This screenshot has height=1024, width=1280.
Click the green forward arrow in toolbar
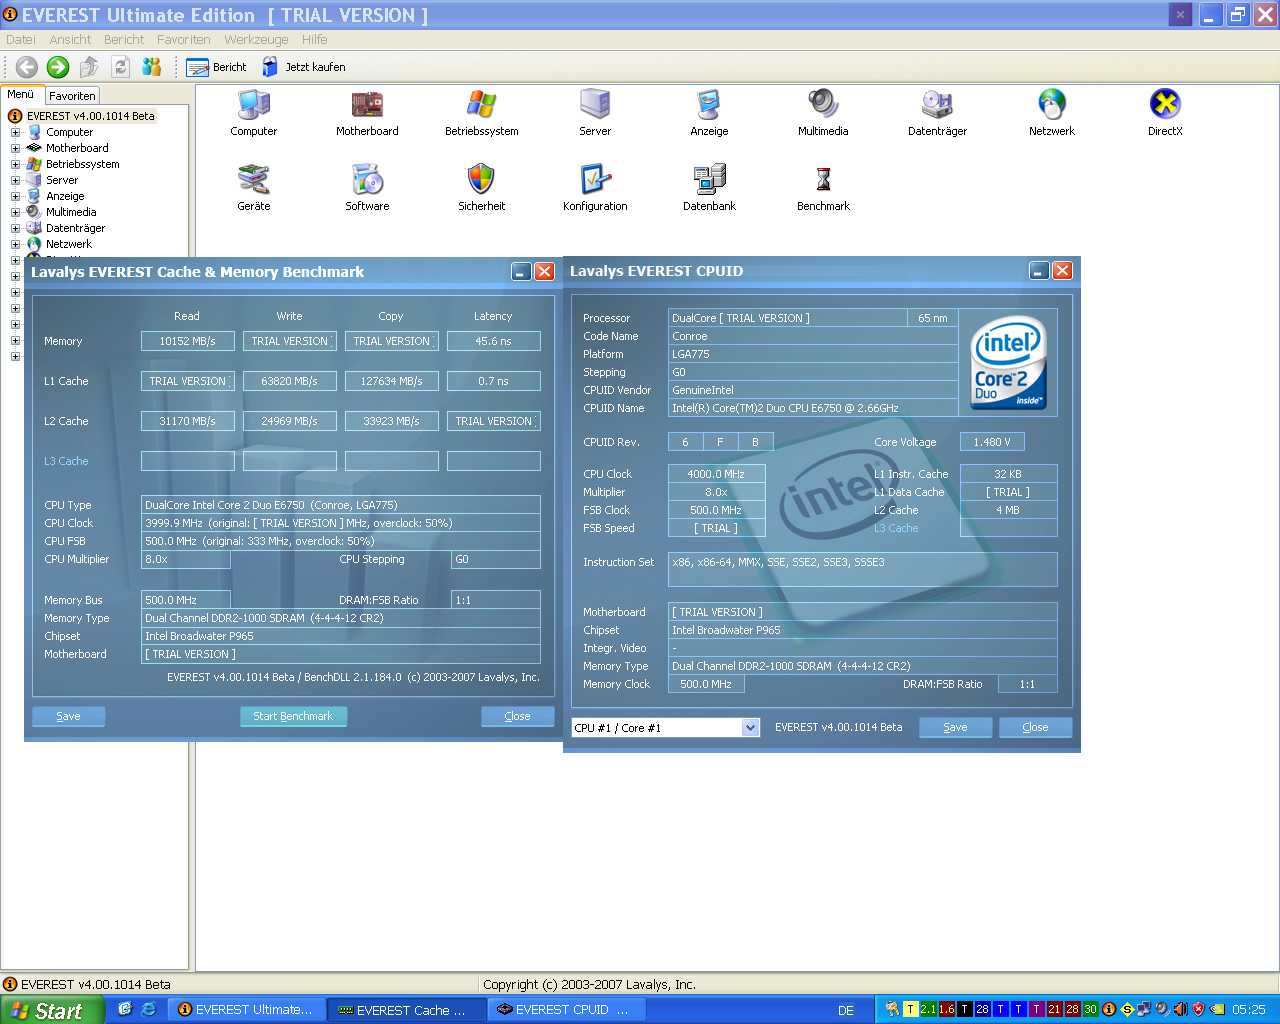(58, 67)
